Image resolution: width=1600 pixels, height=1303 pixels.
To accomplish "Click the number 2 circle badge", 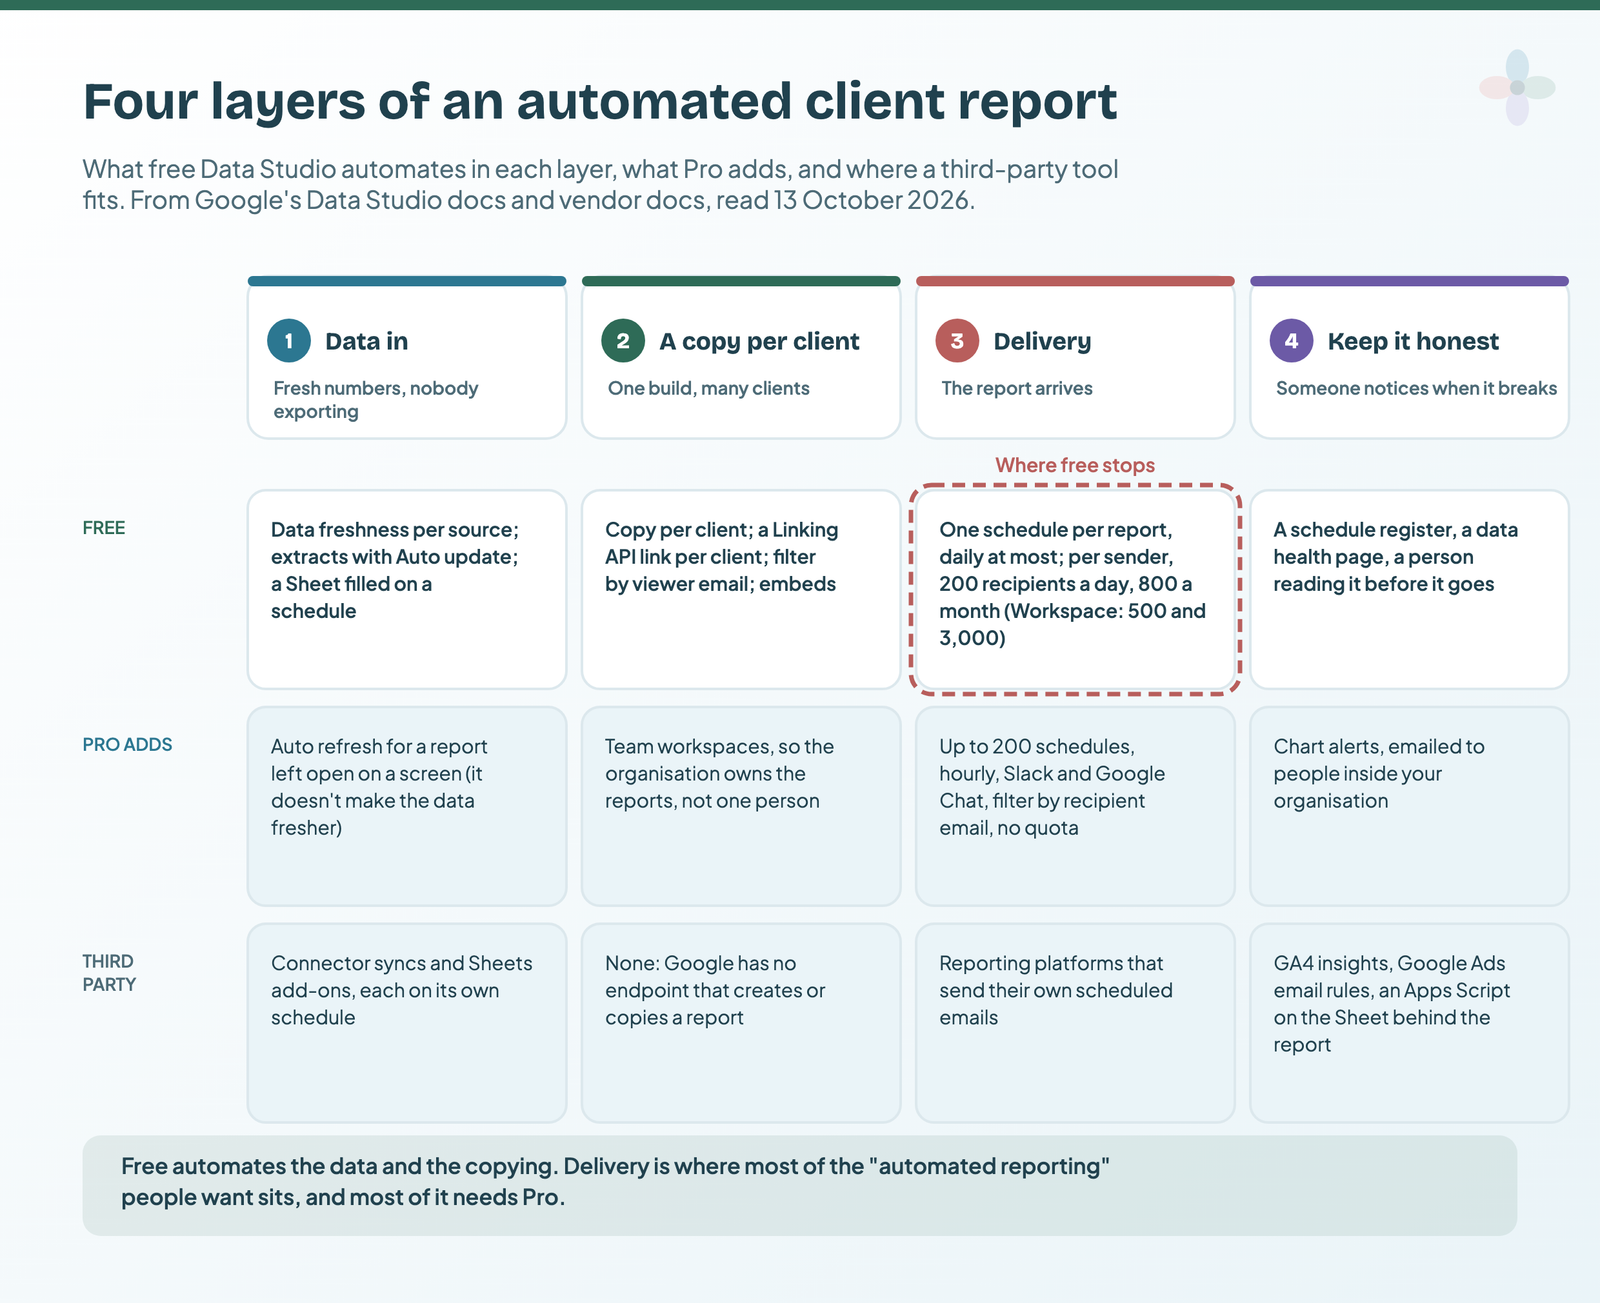I will (623, 341).
